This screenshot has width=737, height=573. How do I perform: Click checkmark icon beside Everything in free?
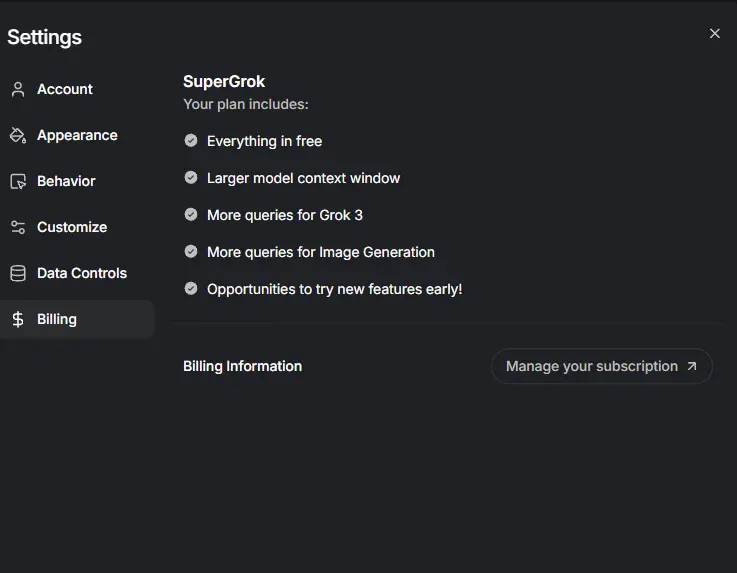tap(191, 141)
